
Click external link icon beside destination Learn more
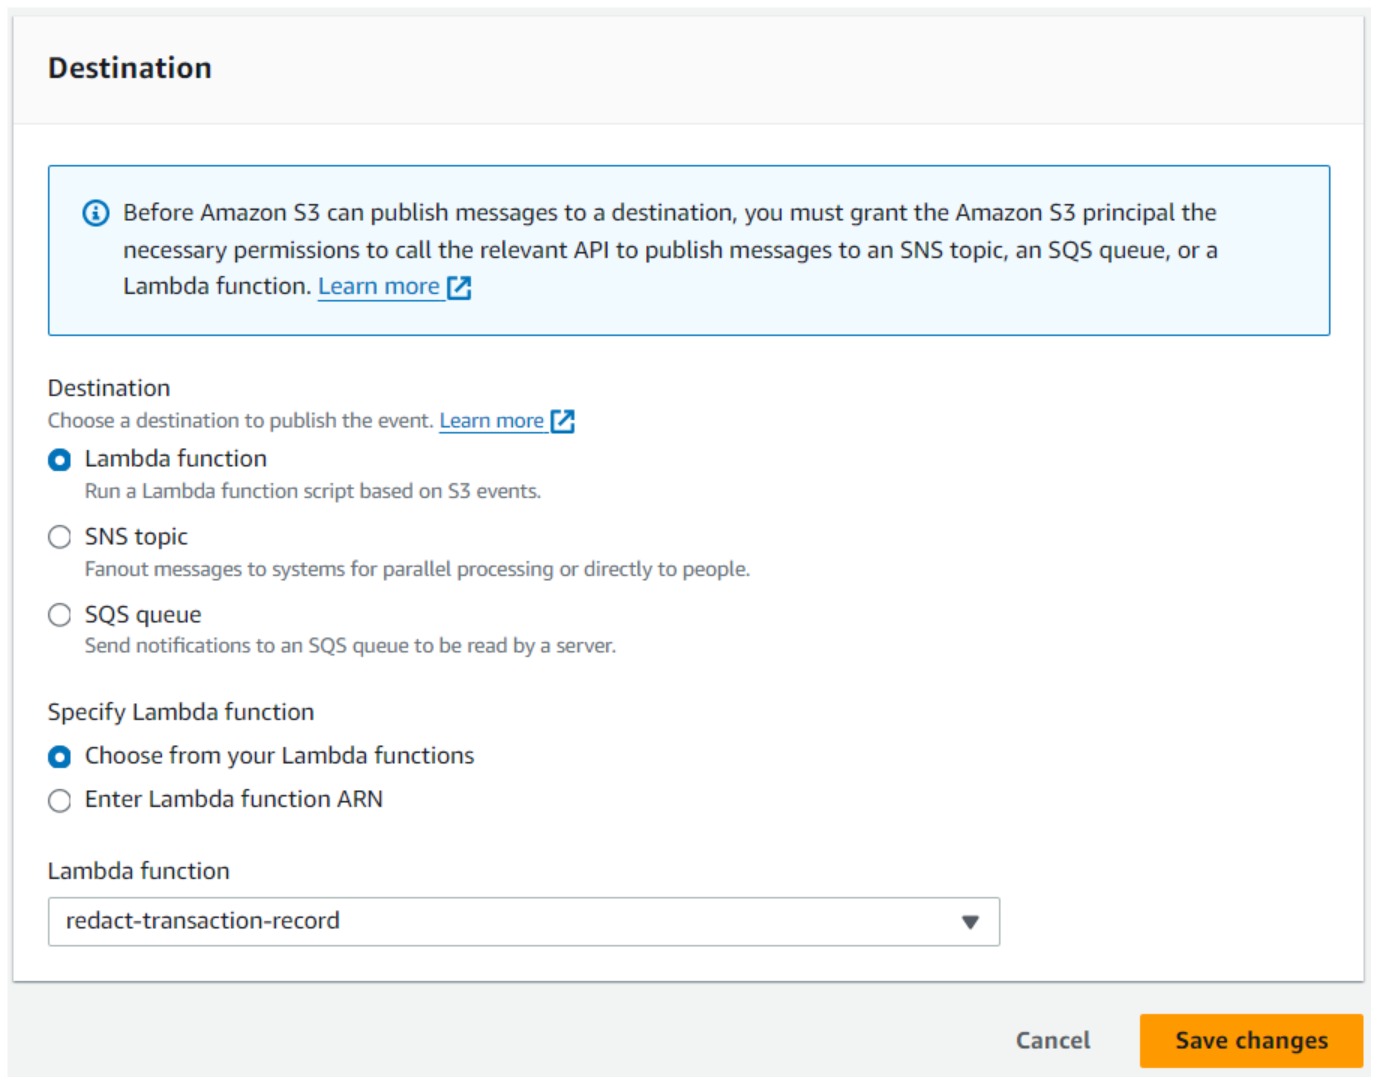563,422
